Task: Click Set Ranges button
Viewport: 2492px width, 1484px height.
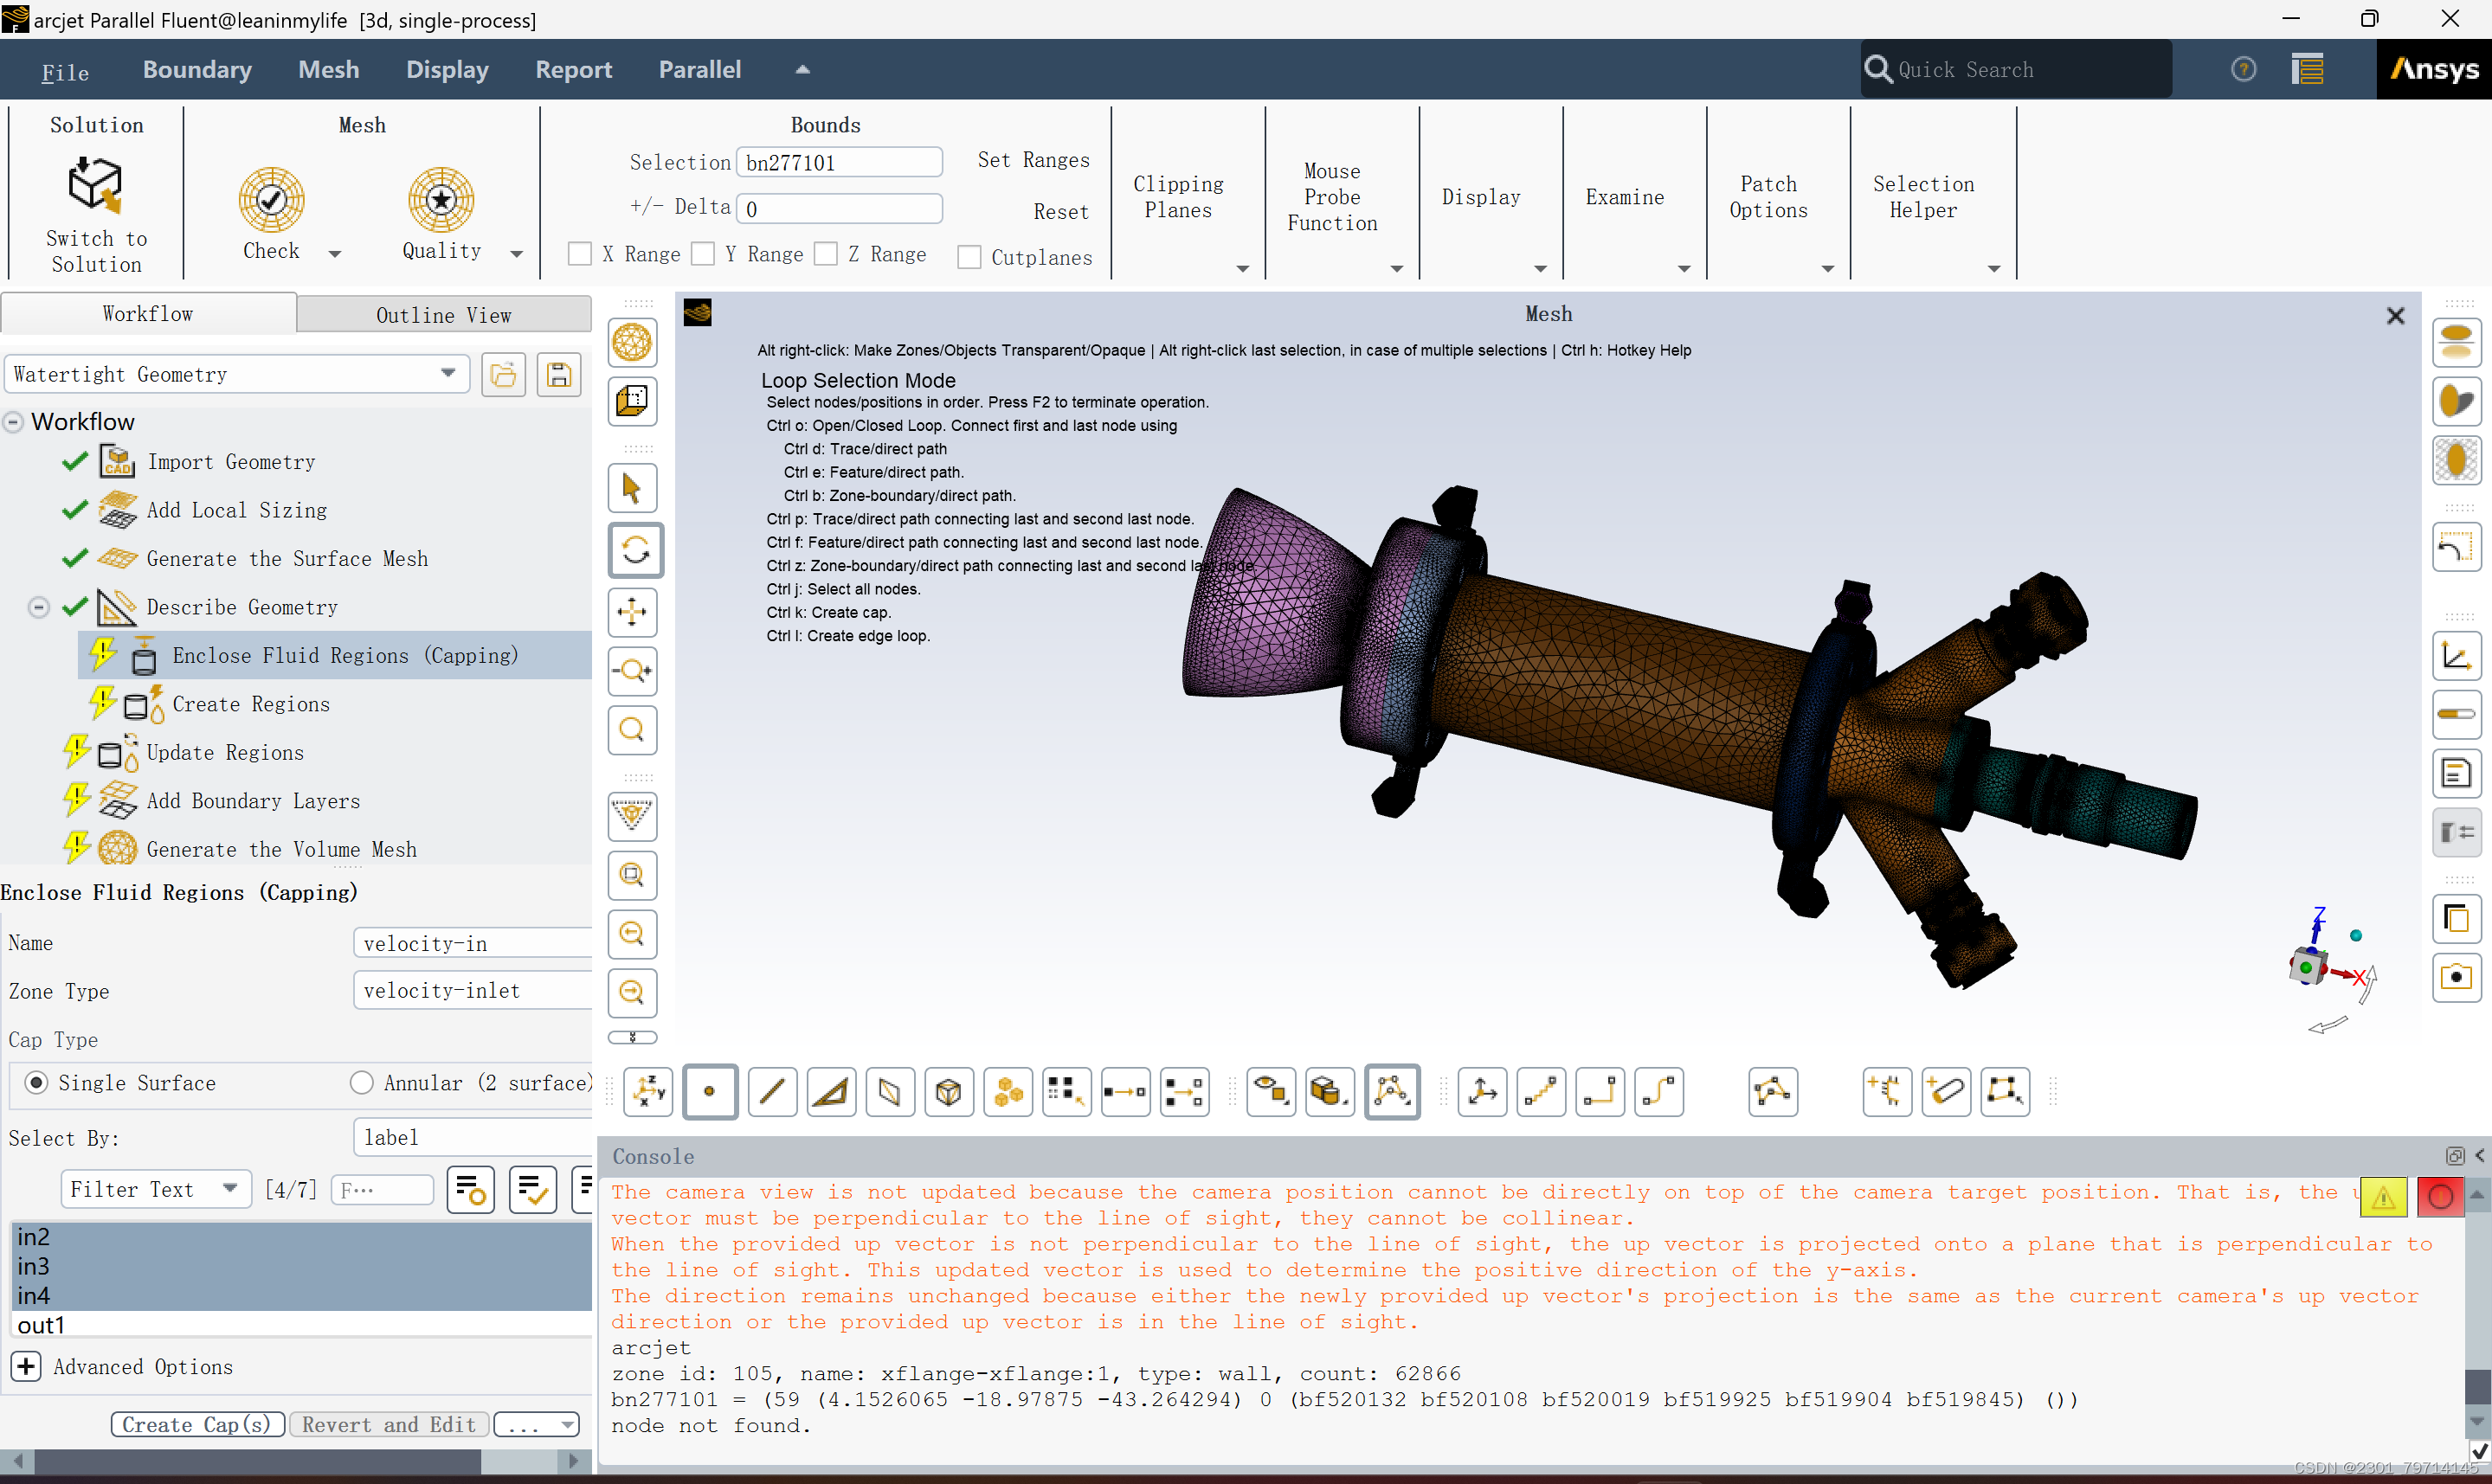Action: (x=1033, y=160)
